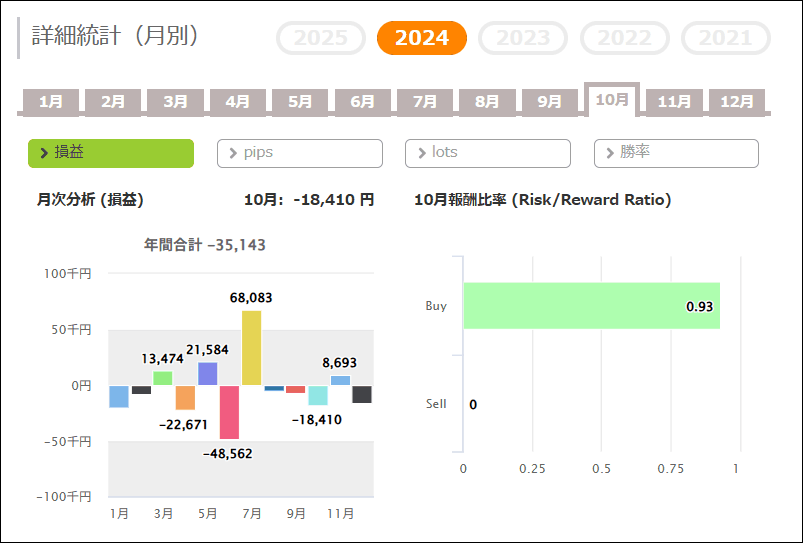Viewport: 803px width, 543px height.
Task: Switch to the 9月 tab
Action: click(549, 101)
